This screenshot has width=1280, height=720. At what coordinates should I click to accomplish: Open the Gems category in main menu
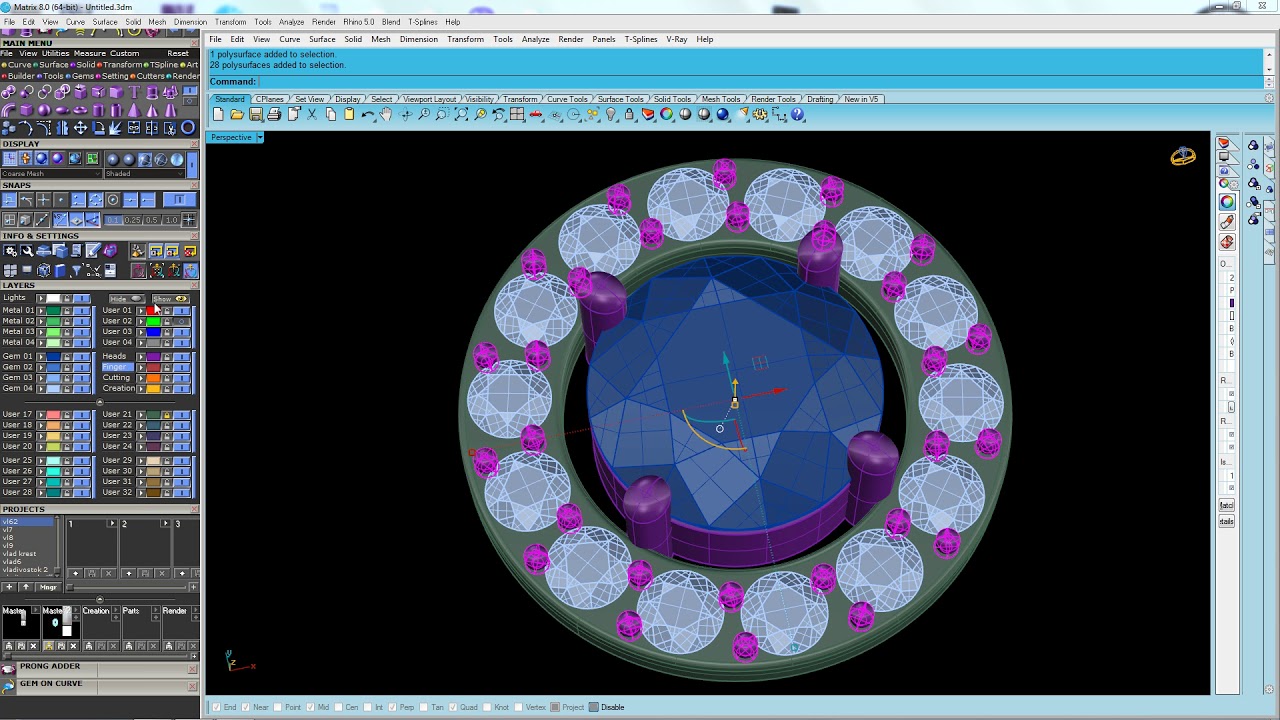[x=82, y=76]
